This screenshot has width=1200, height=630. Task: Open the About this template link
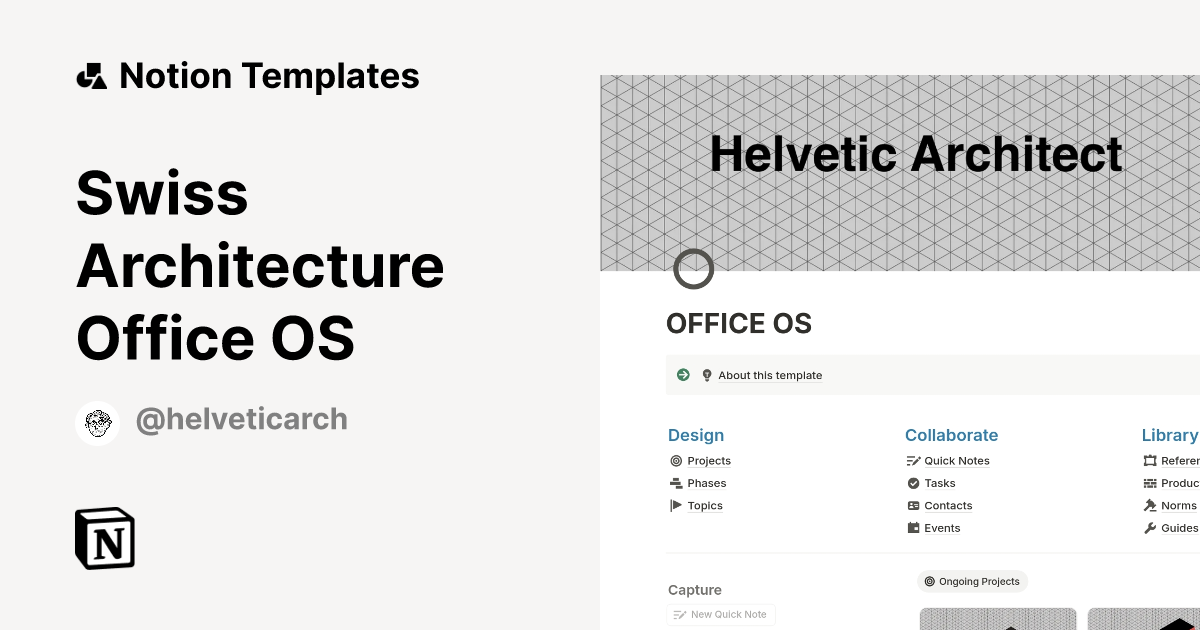tap(770, 374)
